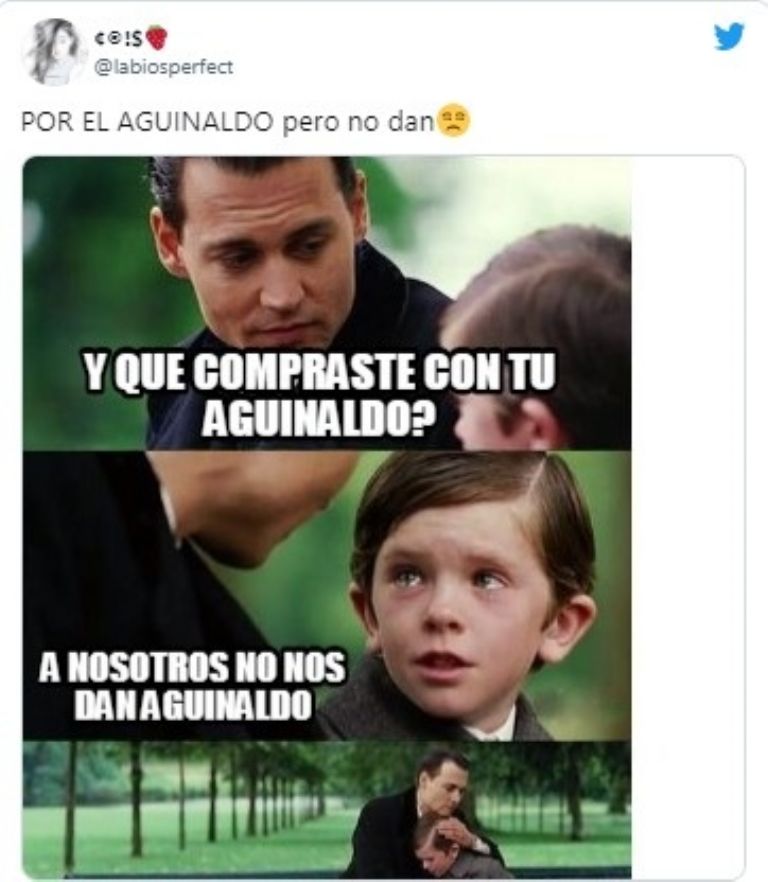Open the tweet author's profile picture

55,52
